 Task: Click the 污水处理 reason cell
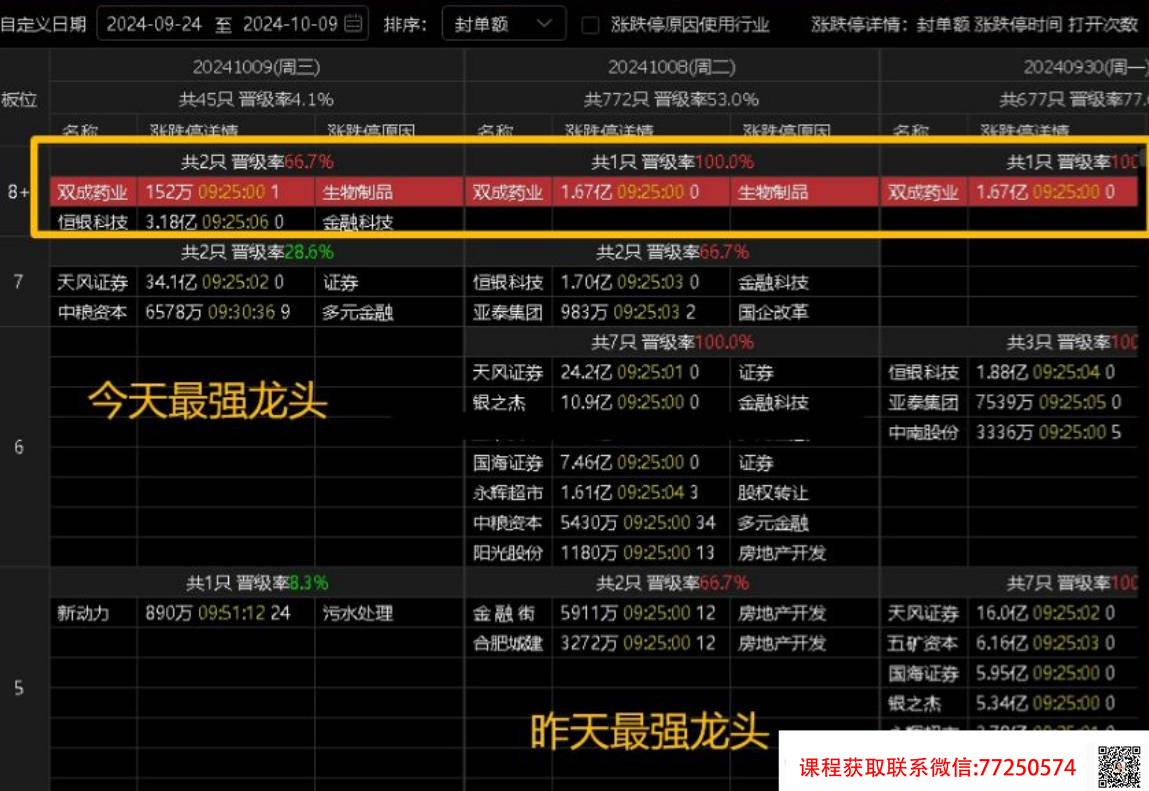click(x=358, y=613)
